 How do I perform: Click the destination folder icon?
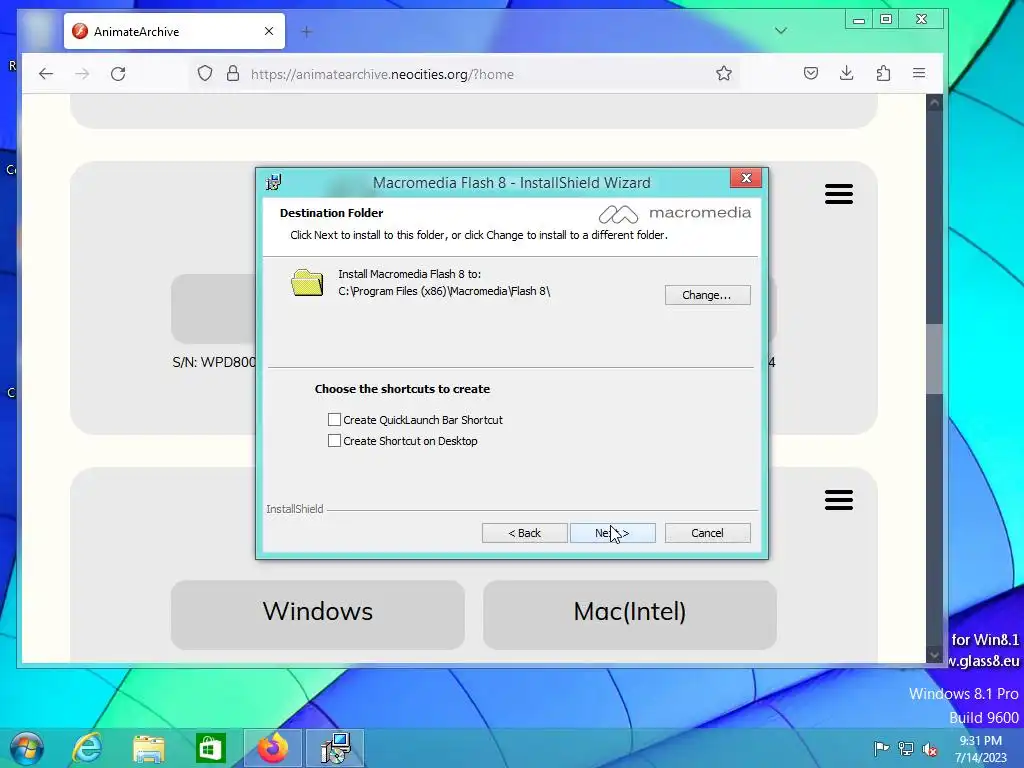coord(307,283)
